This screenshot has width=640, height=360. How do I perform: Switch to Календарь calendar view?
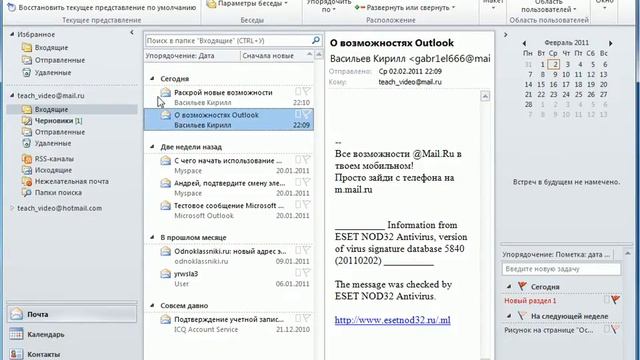[72, 334]
